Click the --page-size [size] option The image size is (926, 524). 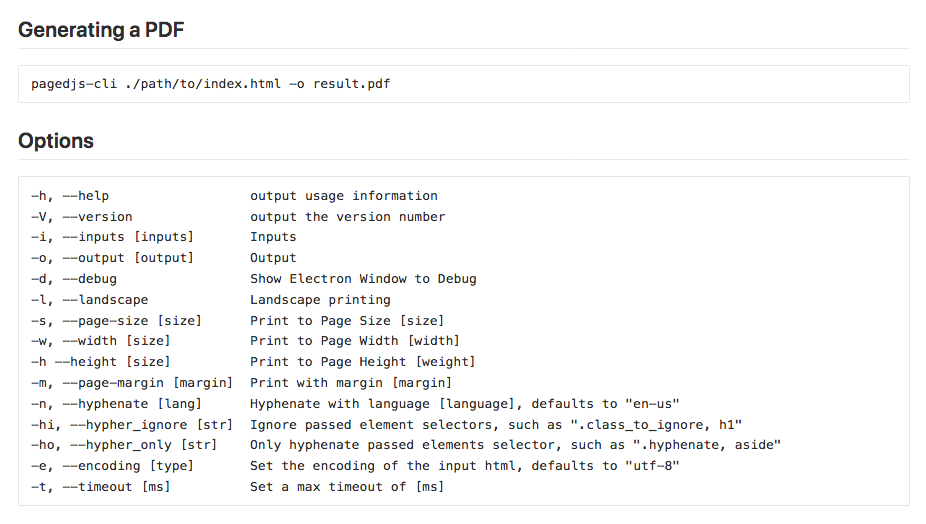click(x=116, y=320)
